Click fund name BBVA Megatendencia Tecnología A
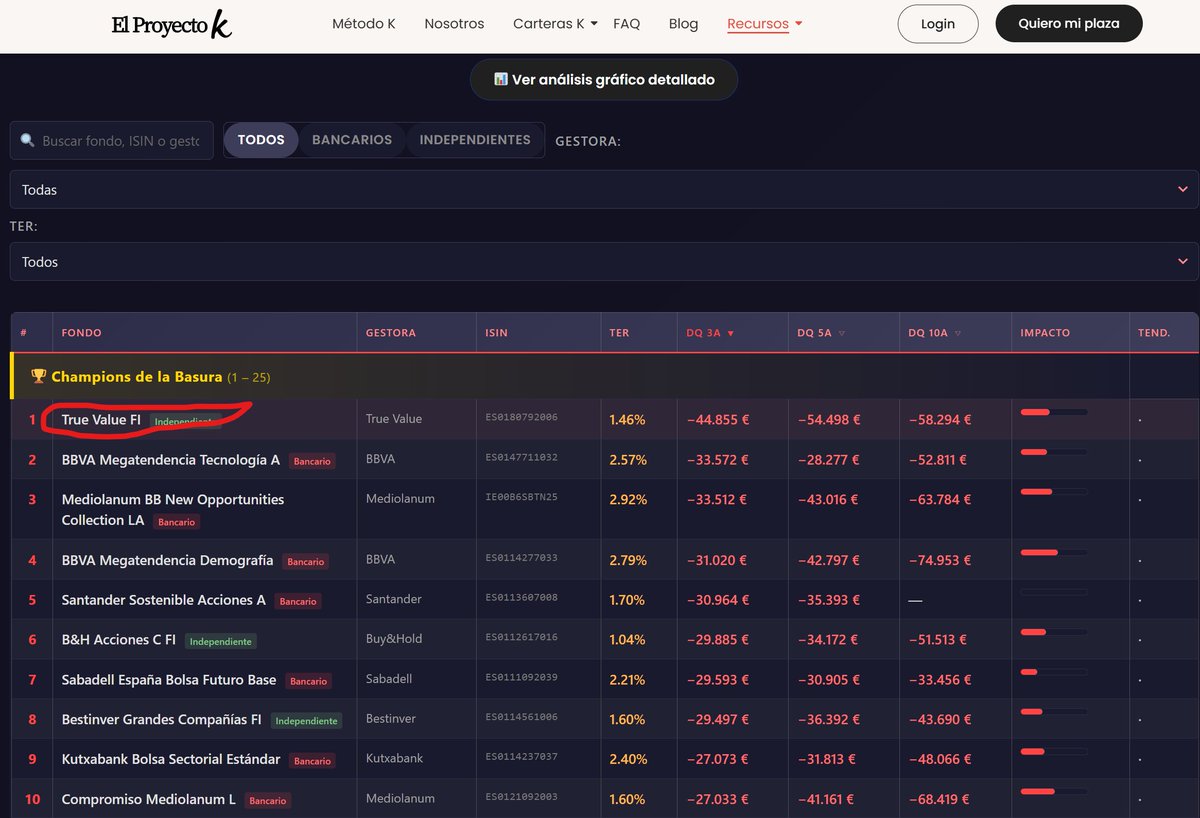The image size is (1200, 818). point(171,460)
